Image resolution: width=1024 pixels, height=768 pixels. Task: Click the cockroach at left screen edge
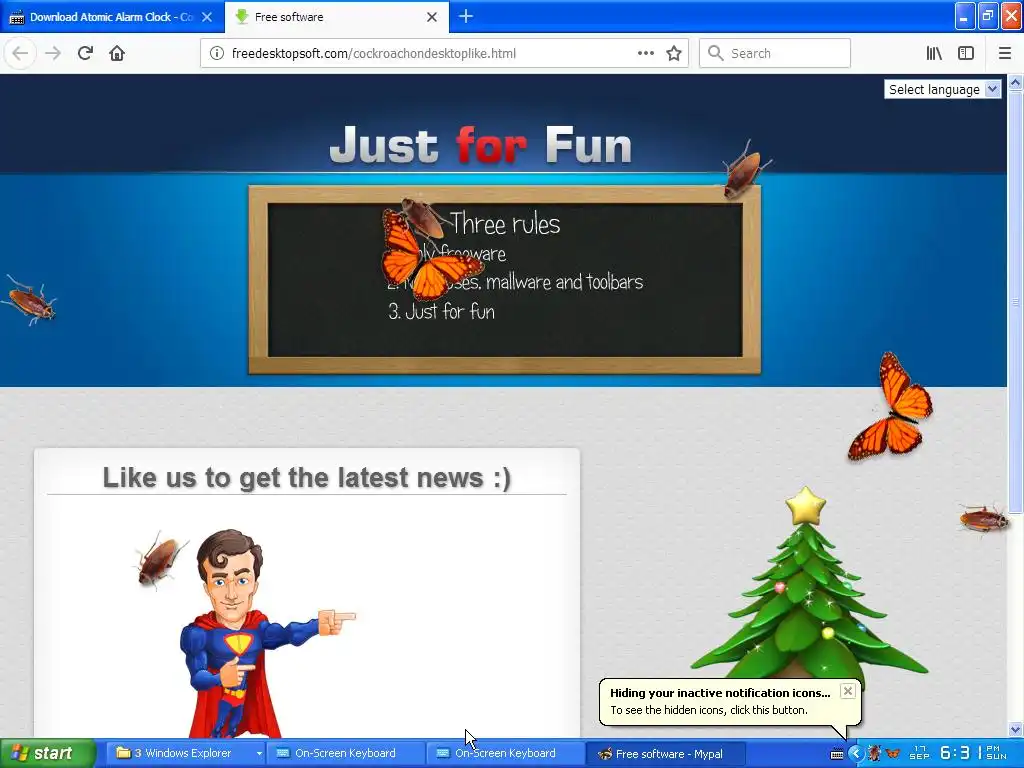30,302
